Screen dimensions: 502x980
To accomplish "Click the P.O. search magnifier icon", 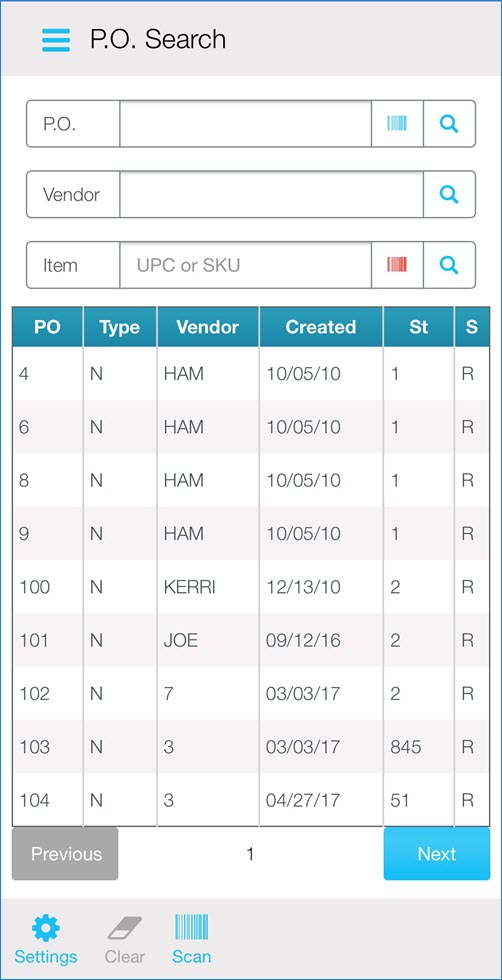I will tap(449, 124).
